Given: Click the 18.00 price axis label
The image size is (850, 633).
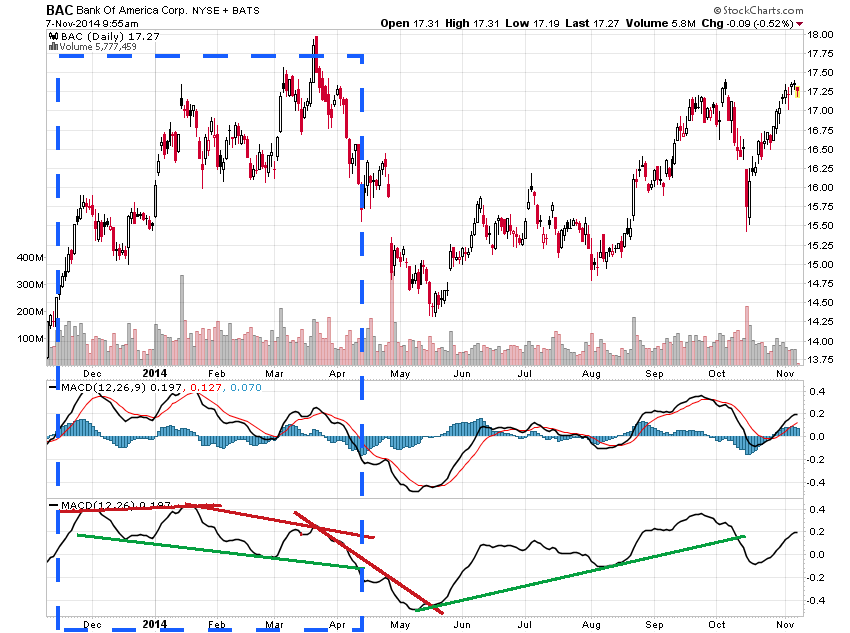Looking at the screenshot, I should pos(820,35).
